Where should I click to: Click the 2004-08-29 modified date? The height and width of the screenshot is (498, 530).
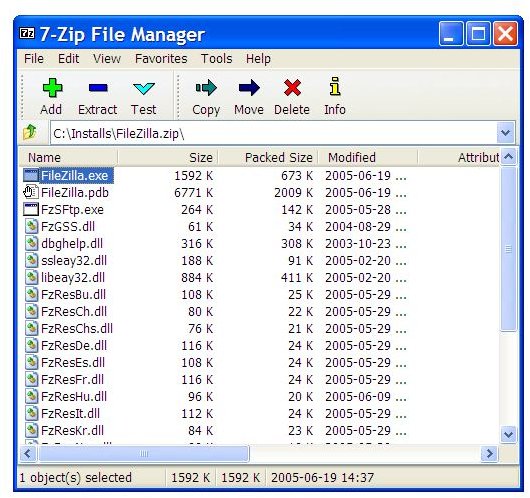tap(358, 227)
